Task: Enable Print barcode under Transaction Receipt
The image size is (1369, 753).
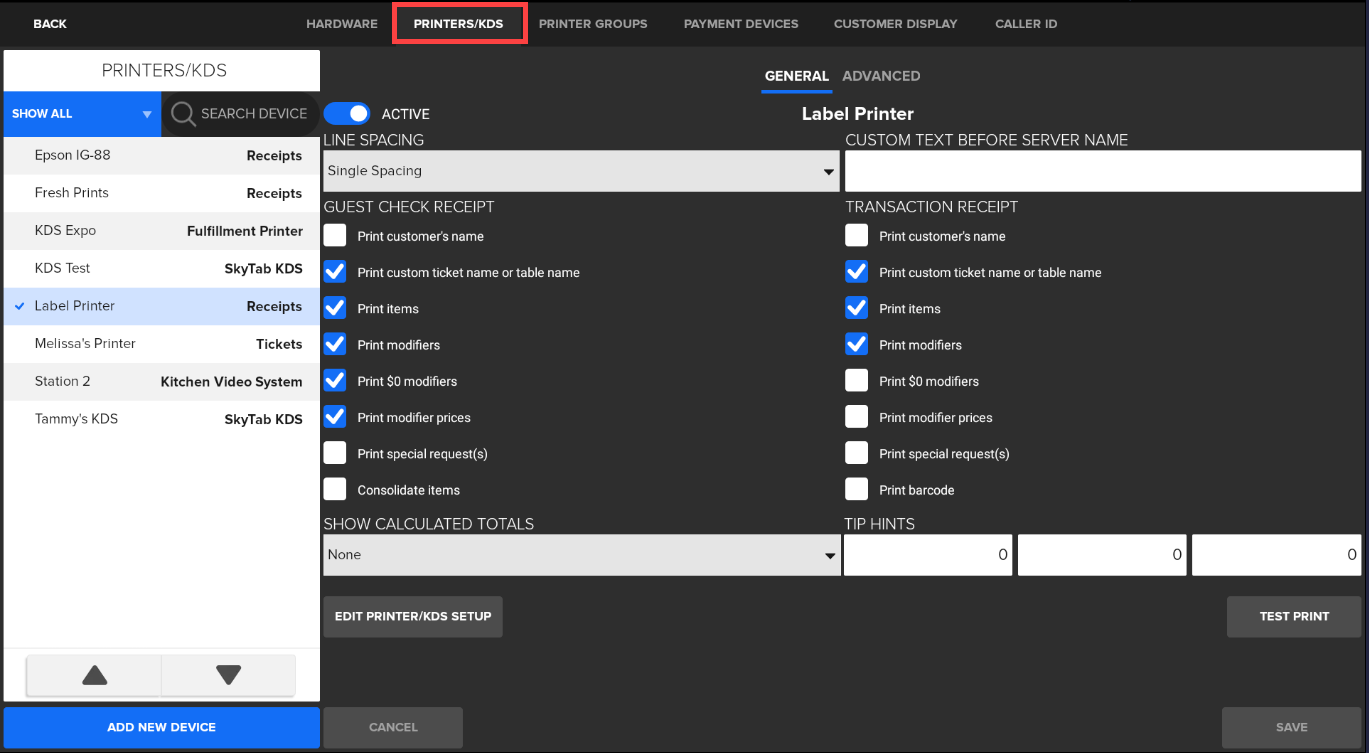Action: coord(857,489)
